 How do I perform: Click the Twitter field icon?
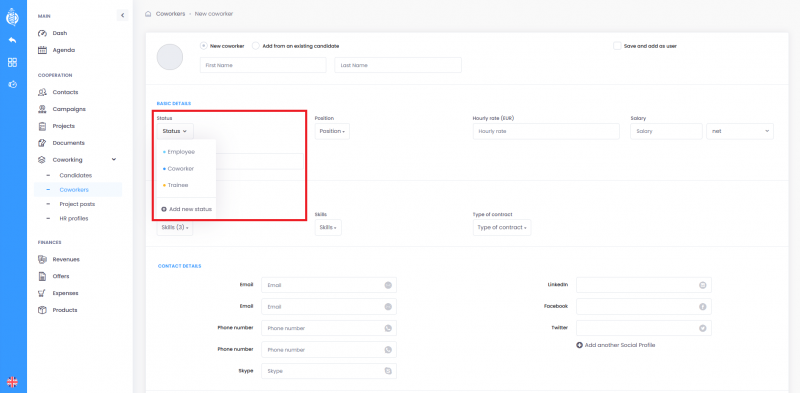tap(703, 328)
